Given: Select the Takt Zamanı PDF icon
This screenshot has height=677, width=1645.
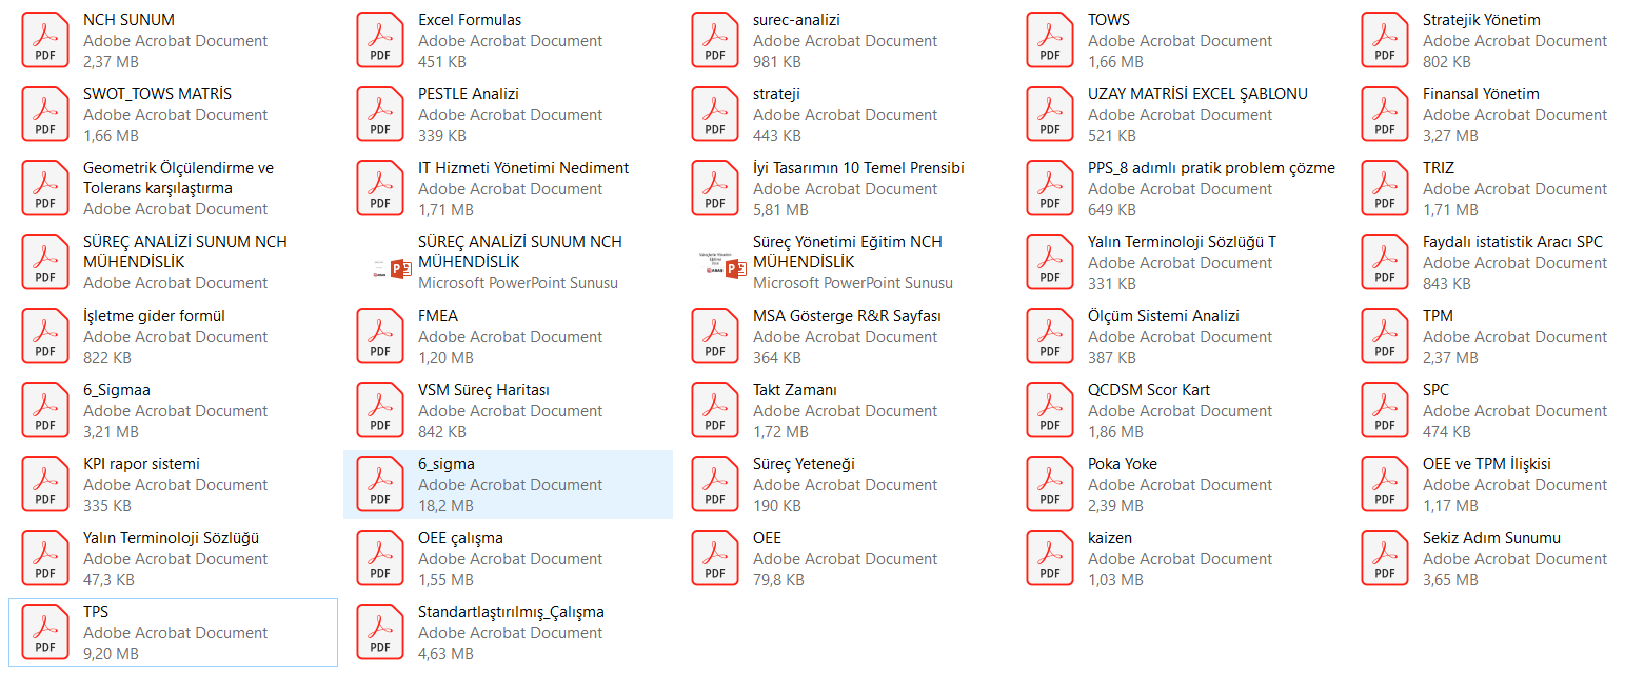Looking at the screenshot, I should click(715, 411).
